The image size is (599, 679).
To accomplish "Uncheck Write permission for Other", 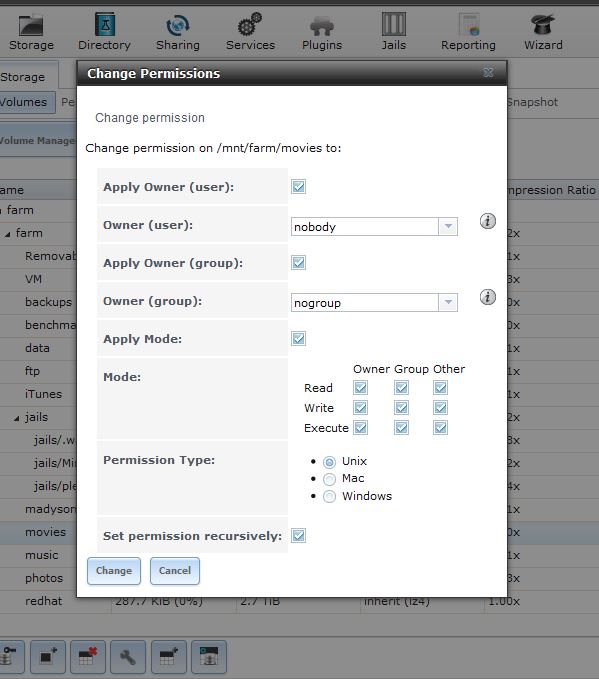I will [x=440, y=407].
